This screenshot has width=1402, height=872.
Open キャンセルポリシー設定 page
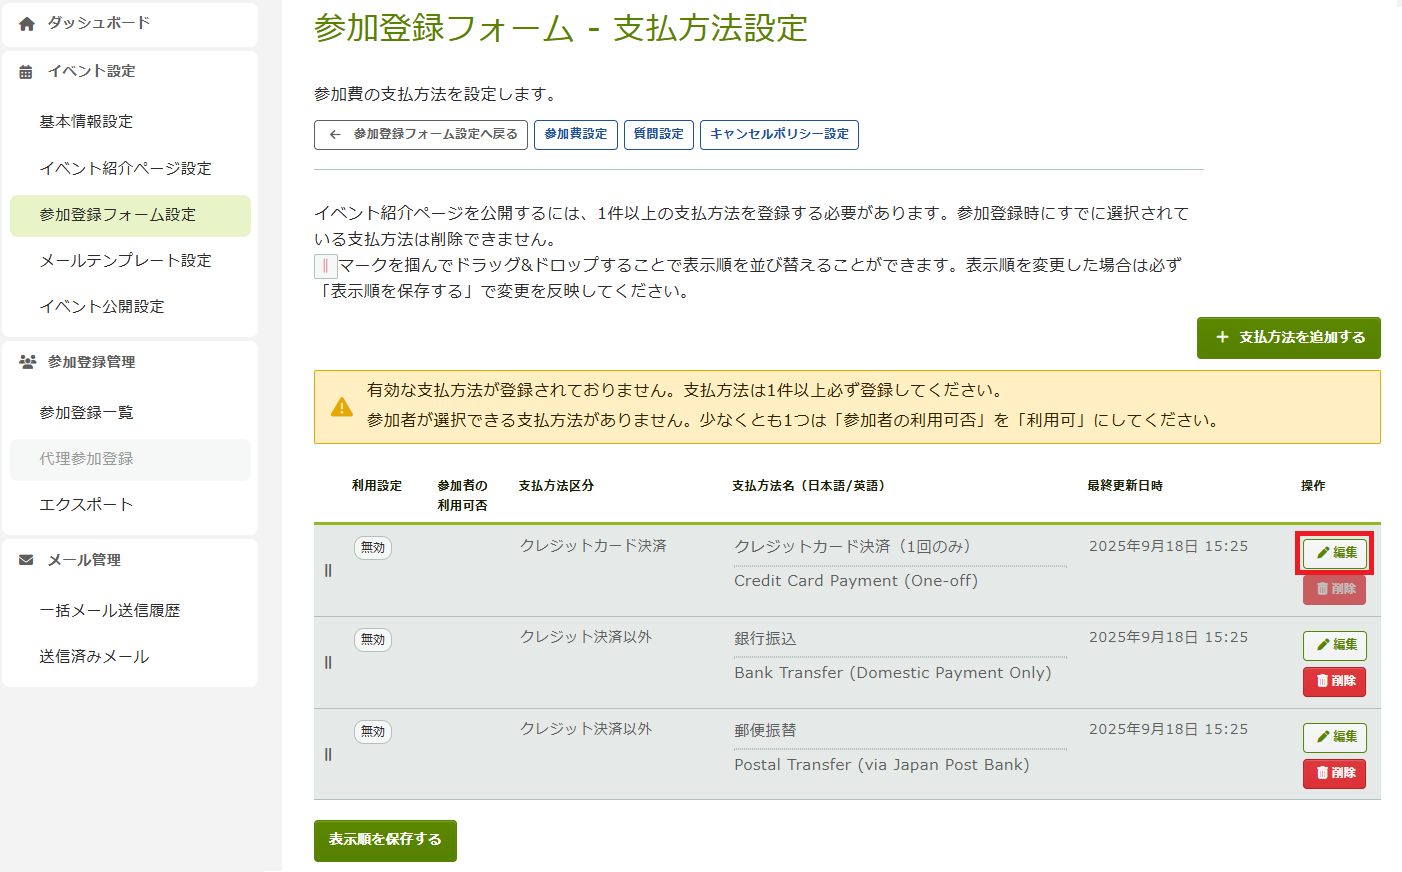[x=779, y=134]
